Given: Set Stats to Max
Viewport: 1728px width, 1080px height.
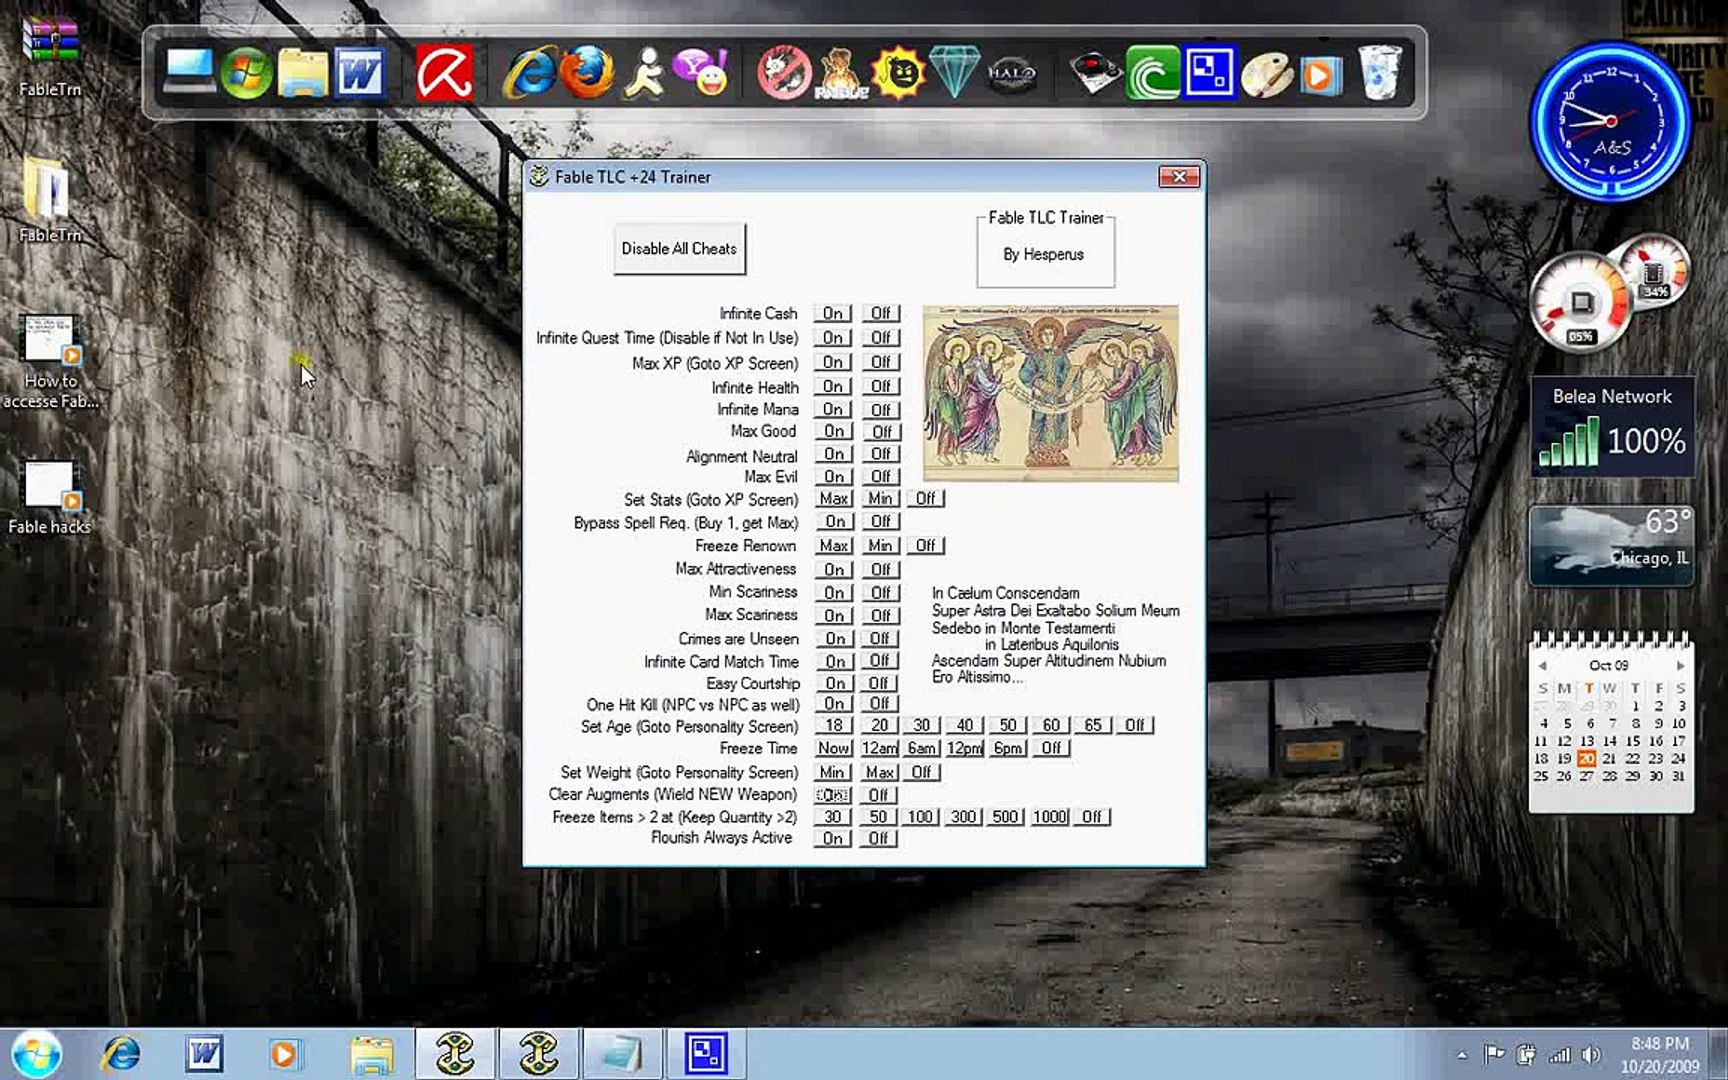Looking at the screenshot, I should [834, 498].
